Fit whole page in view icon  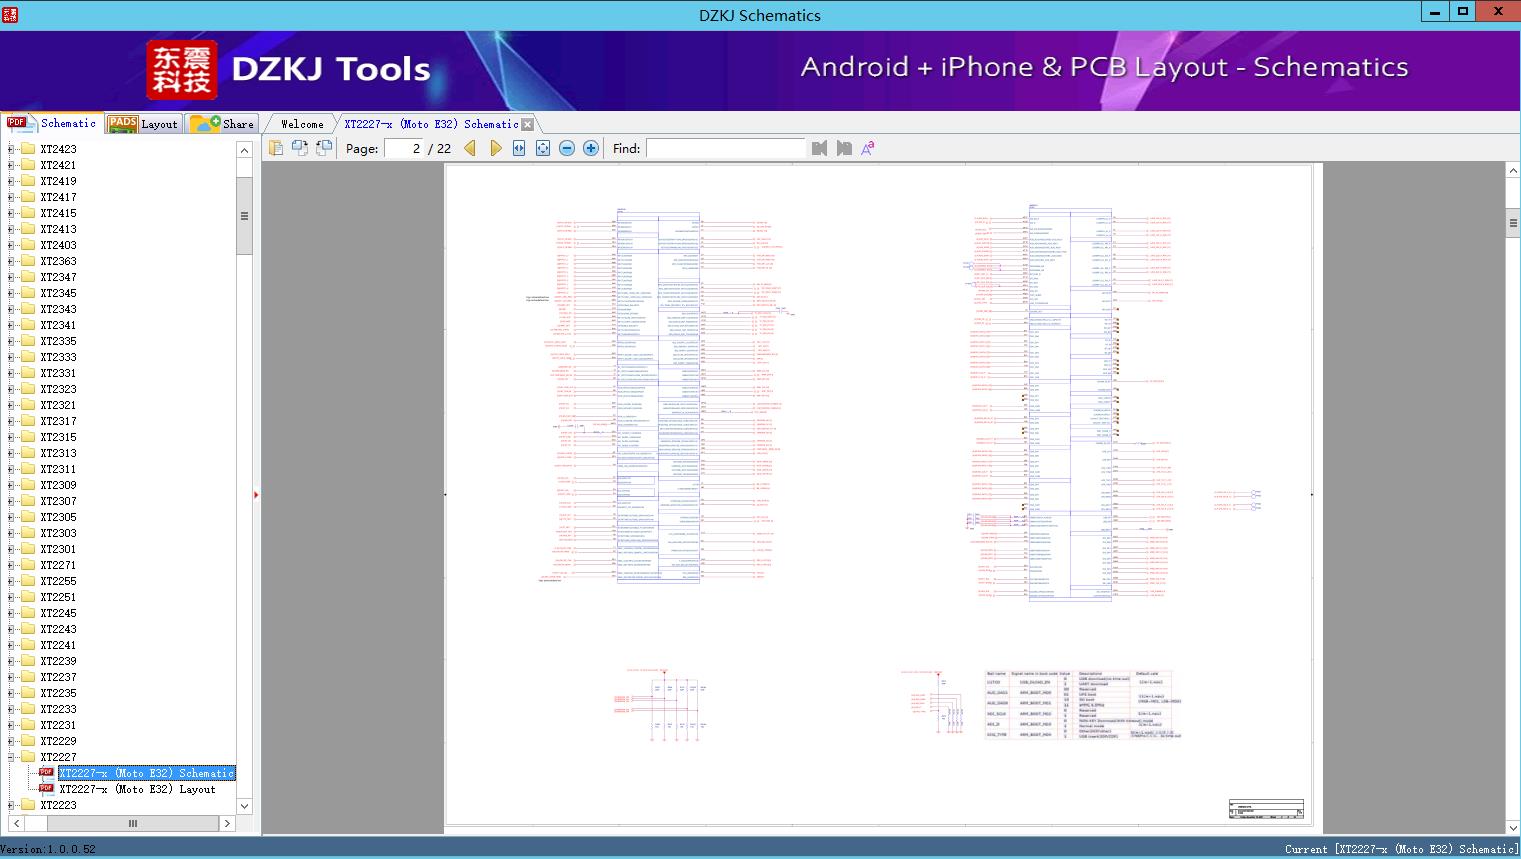[x=542, y=148]
